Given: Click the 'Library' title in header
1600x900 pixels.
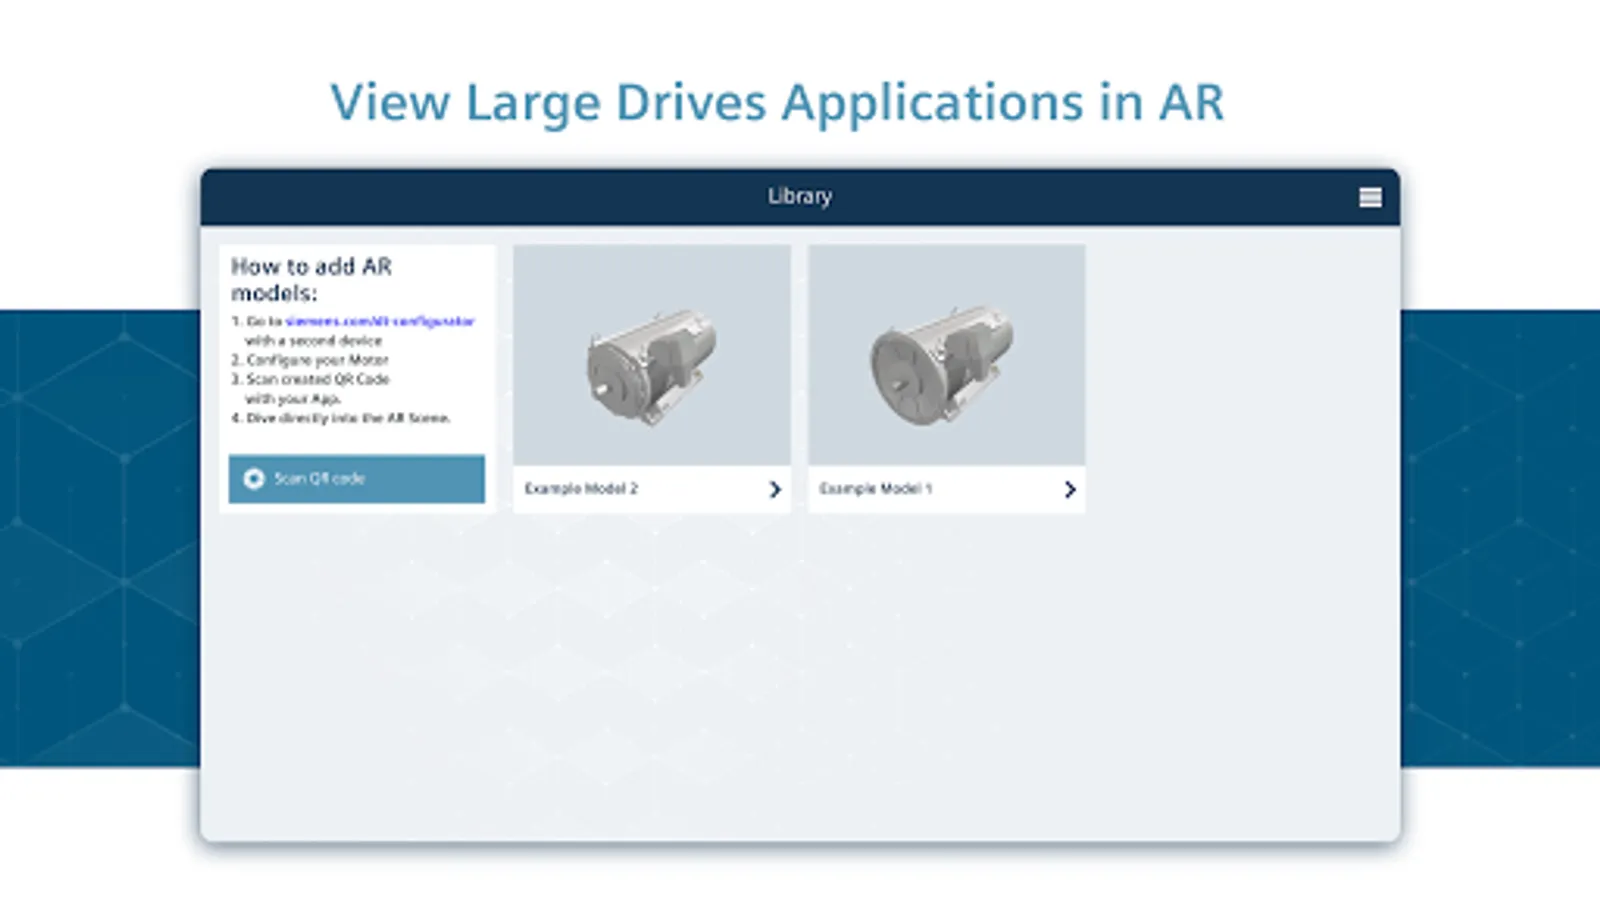Looking at the screenshot, I should point(800,196).
